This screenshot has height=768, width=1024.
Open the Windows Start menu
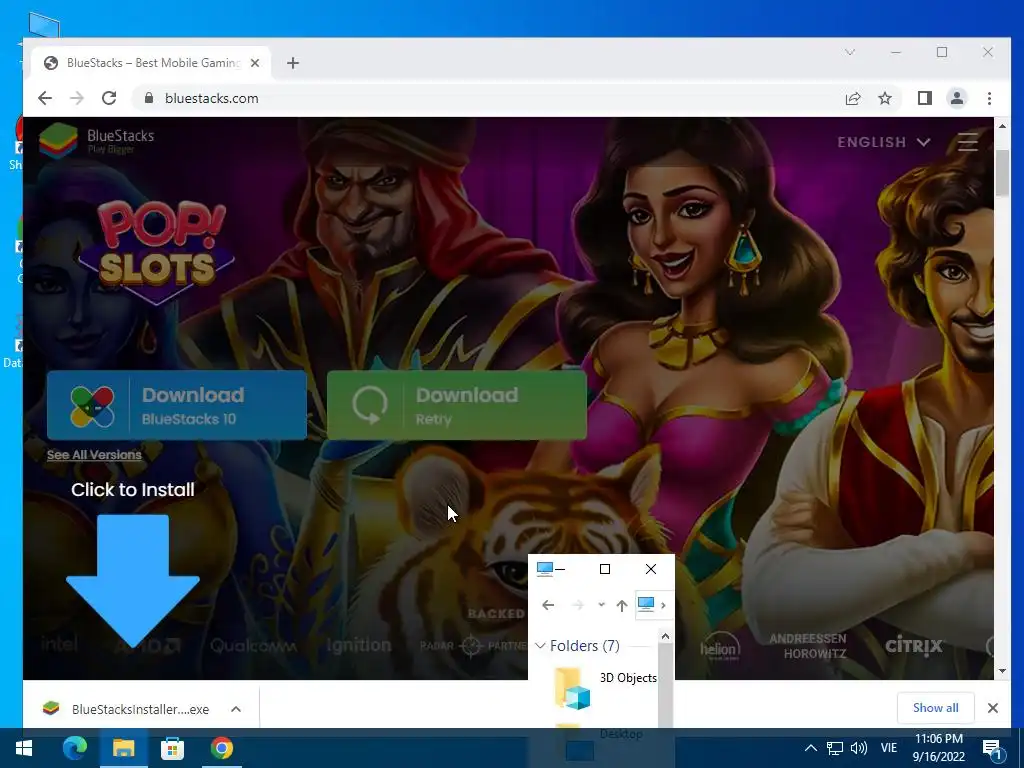point(24,748)
